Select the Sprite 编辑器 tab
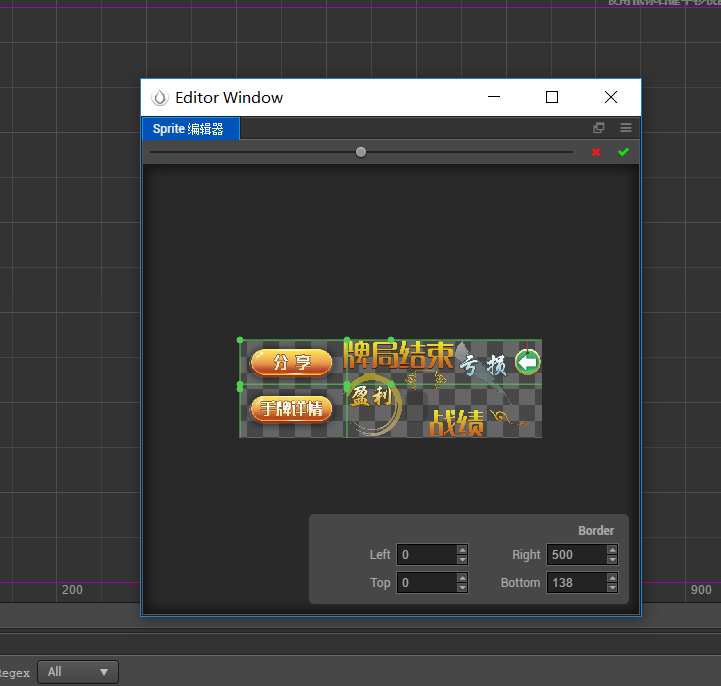 (x=190, y=129)
